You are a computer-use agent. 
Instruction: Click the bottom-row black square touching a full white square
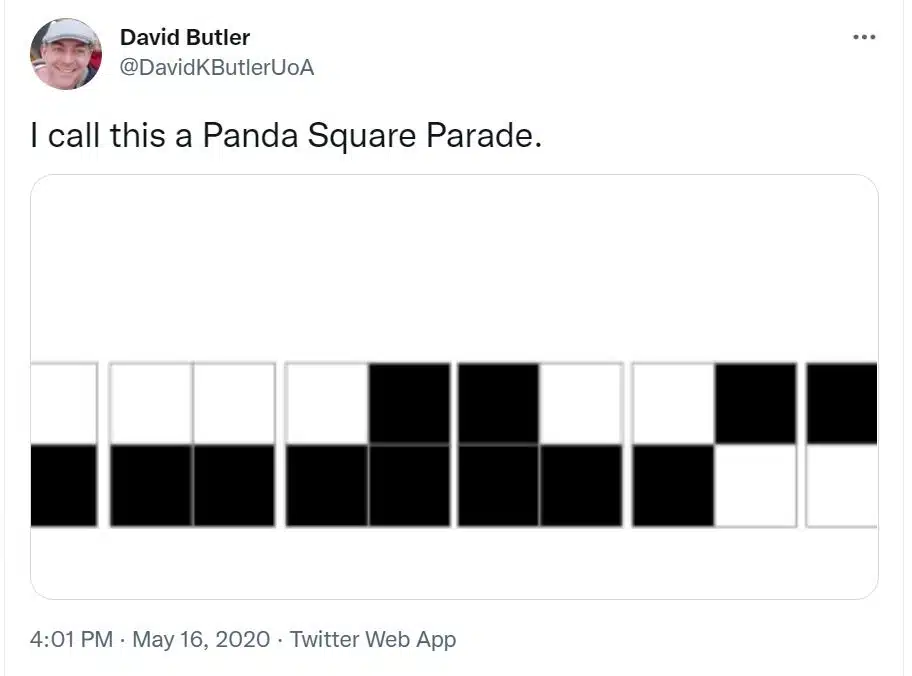(x=673, y=486)
